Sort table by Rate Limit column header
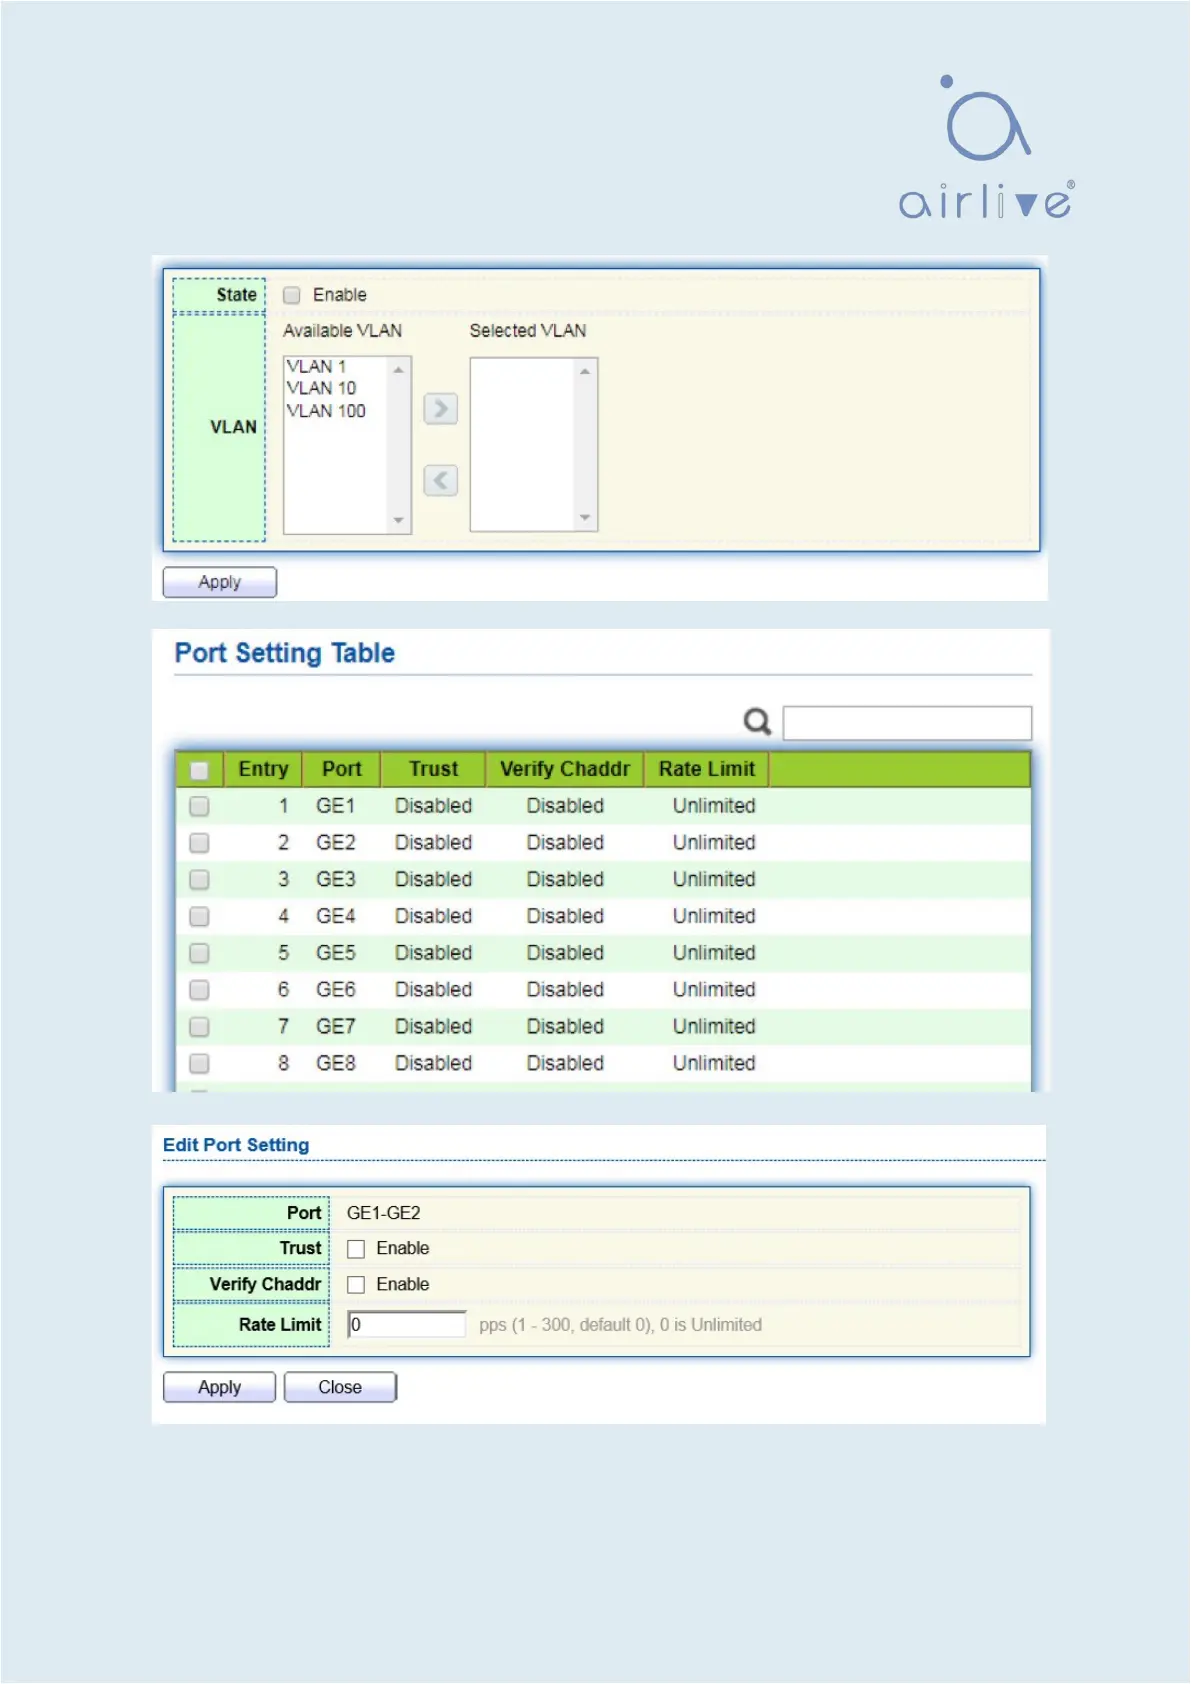 pyautogui.click(x=706, y=769)
